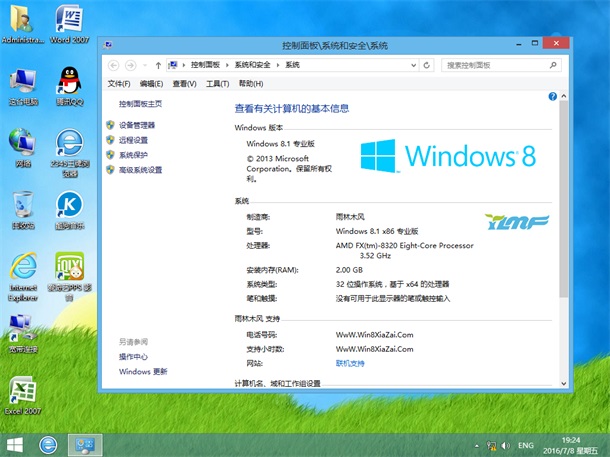The image size is (610, 457).
Task: Click the volume speaker tray icon
Action: pyautogui.click(x=504, y=444)
